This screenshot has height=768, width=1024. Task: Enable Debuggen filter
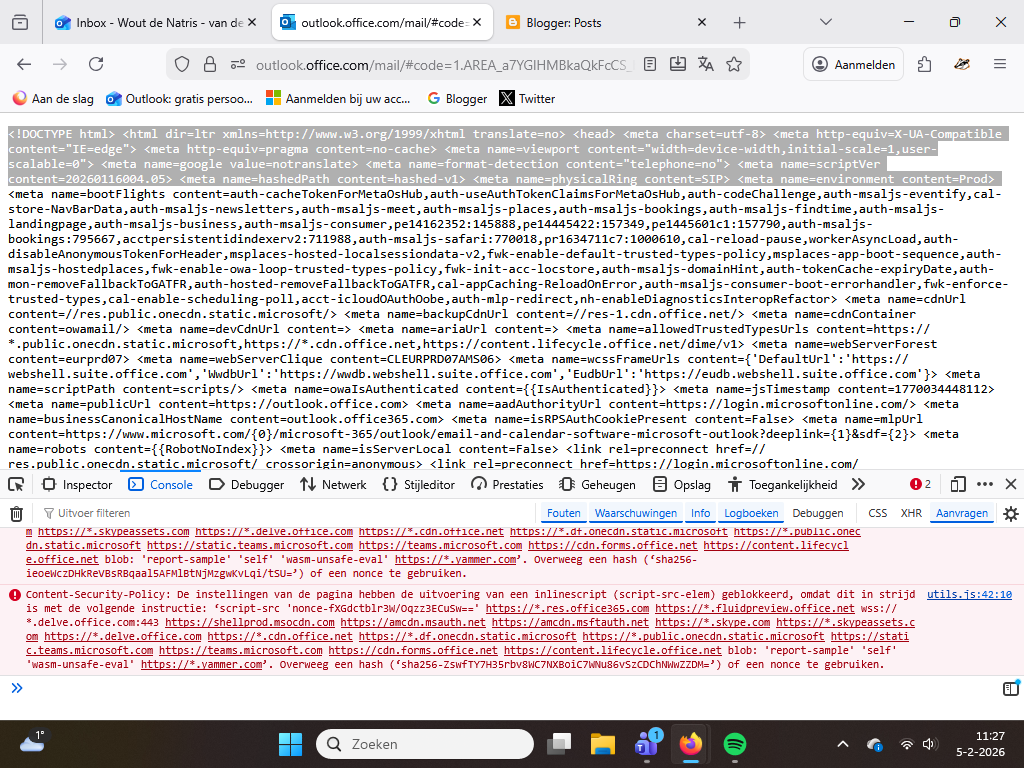click(818, 513)
